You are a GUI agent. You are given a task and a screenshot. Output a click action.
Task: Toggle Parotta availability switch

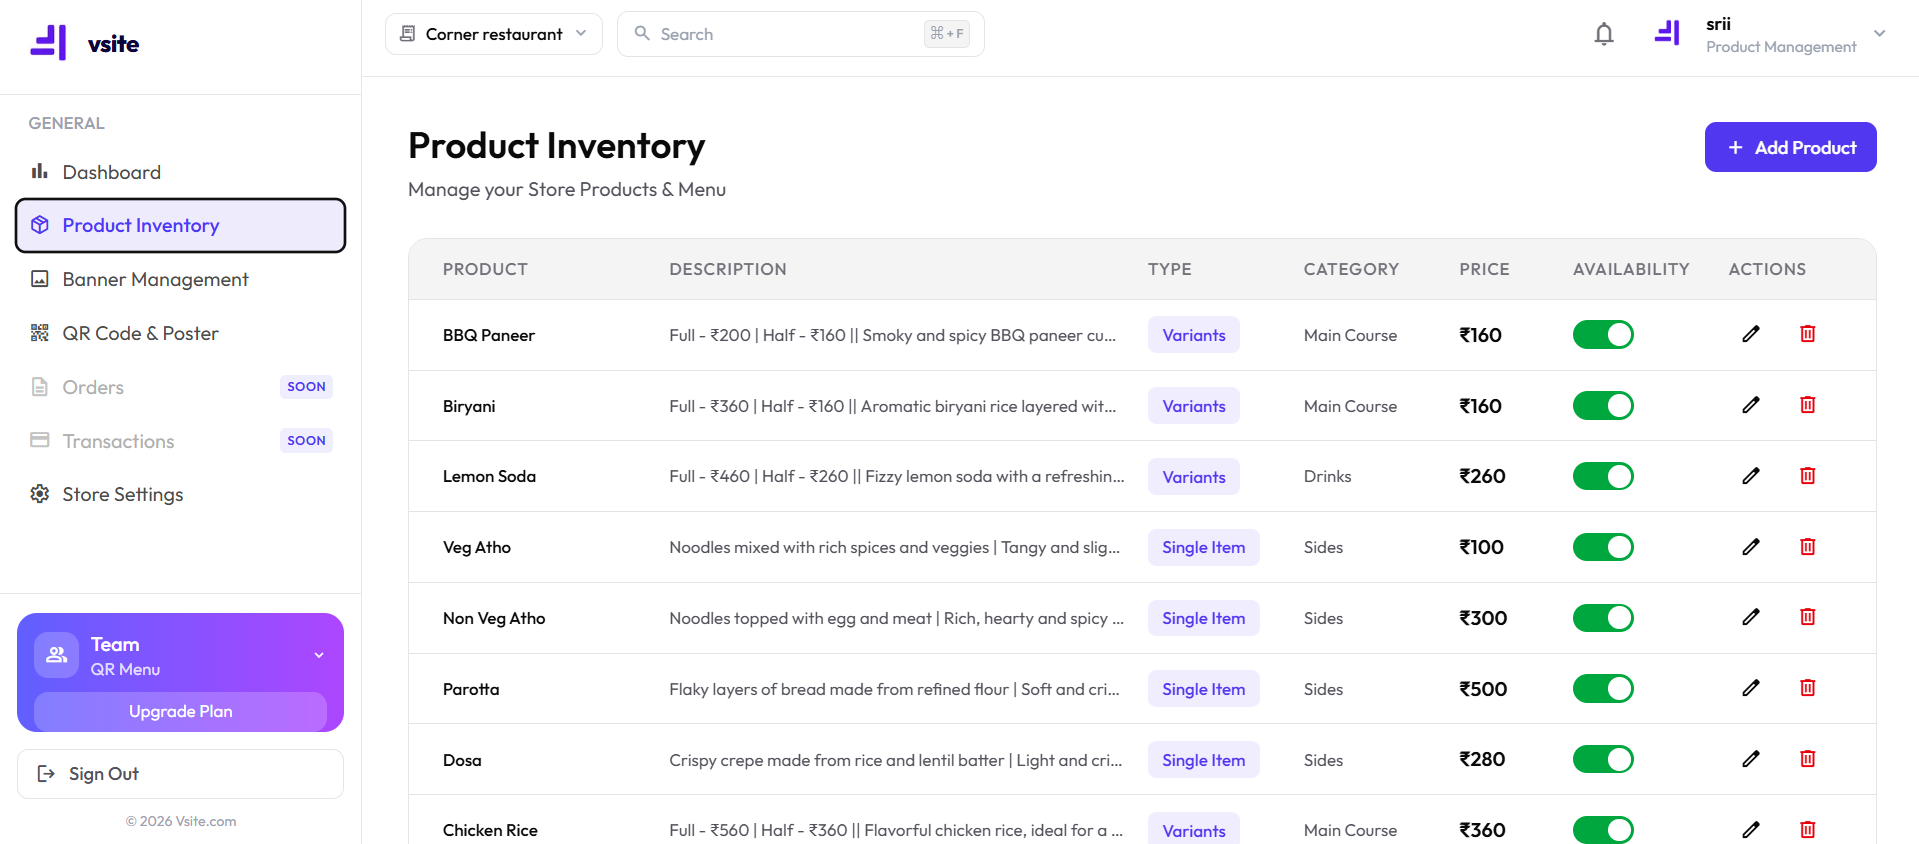coord(1603,688)
